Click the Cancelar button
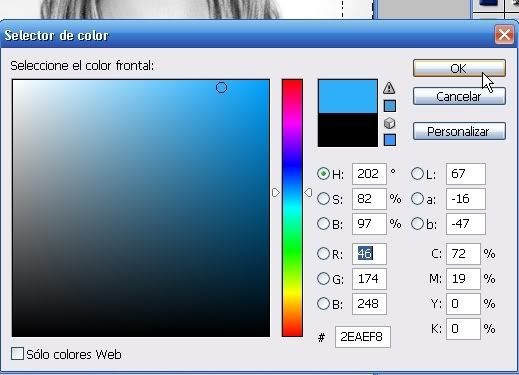 (x=459, y=96)
